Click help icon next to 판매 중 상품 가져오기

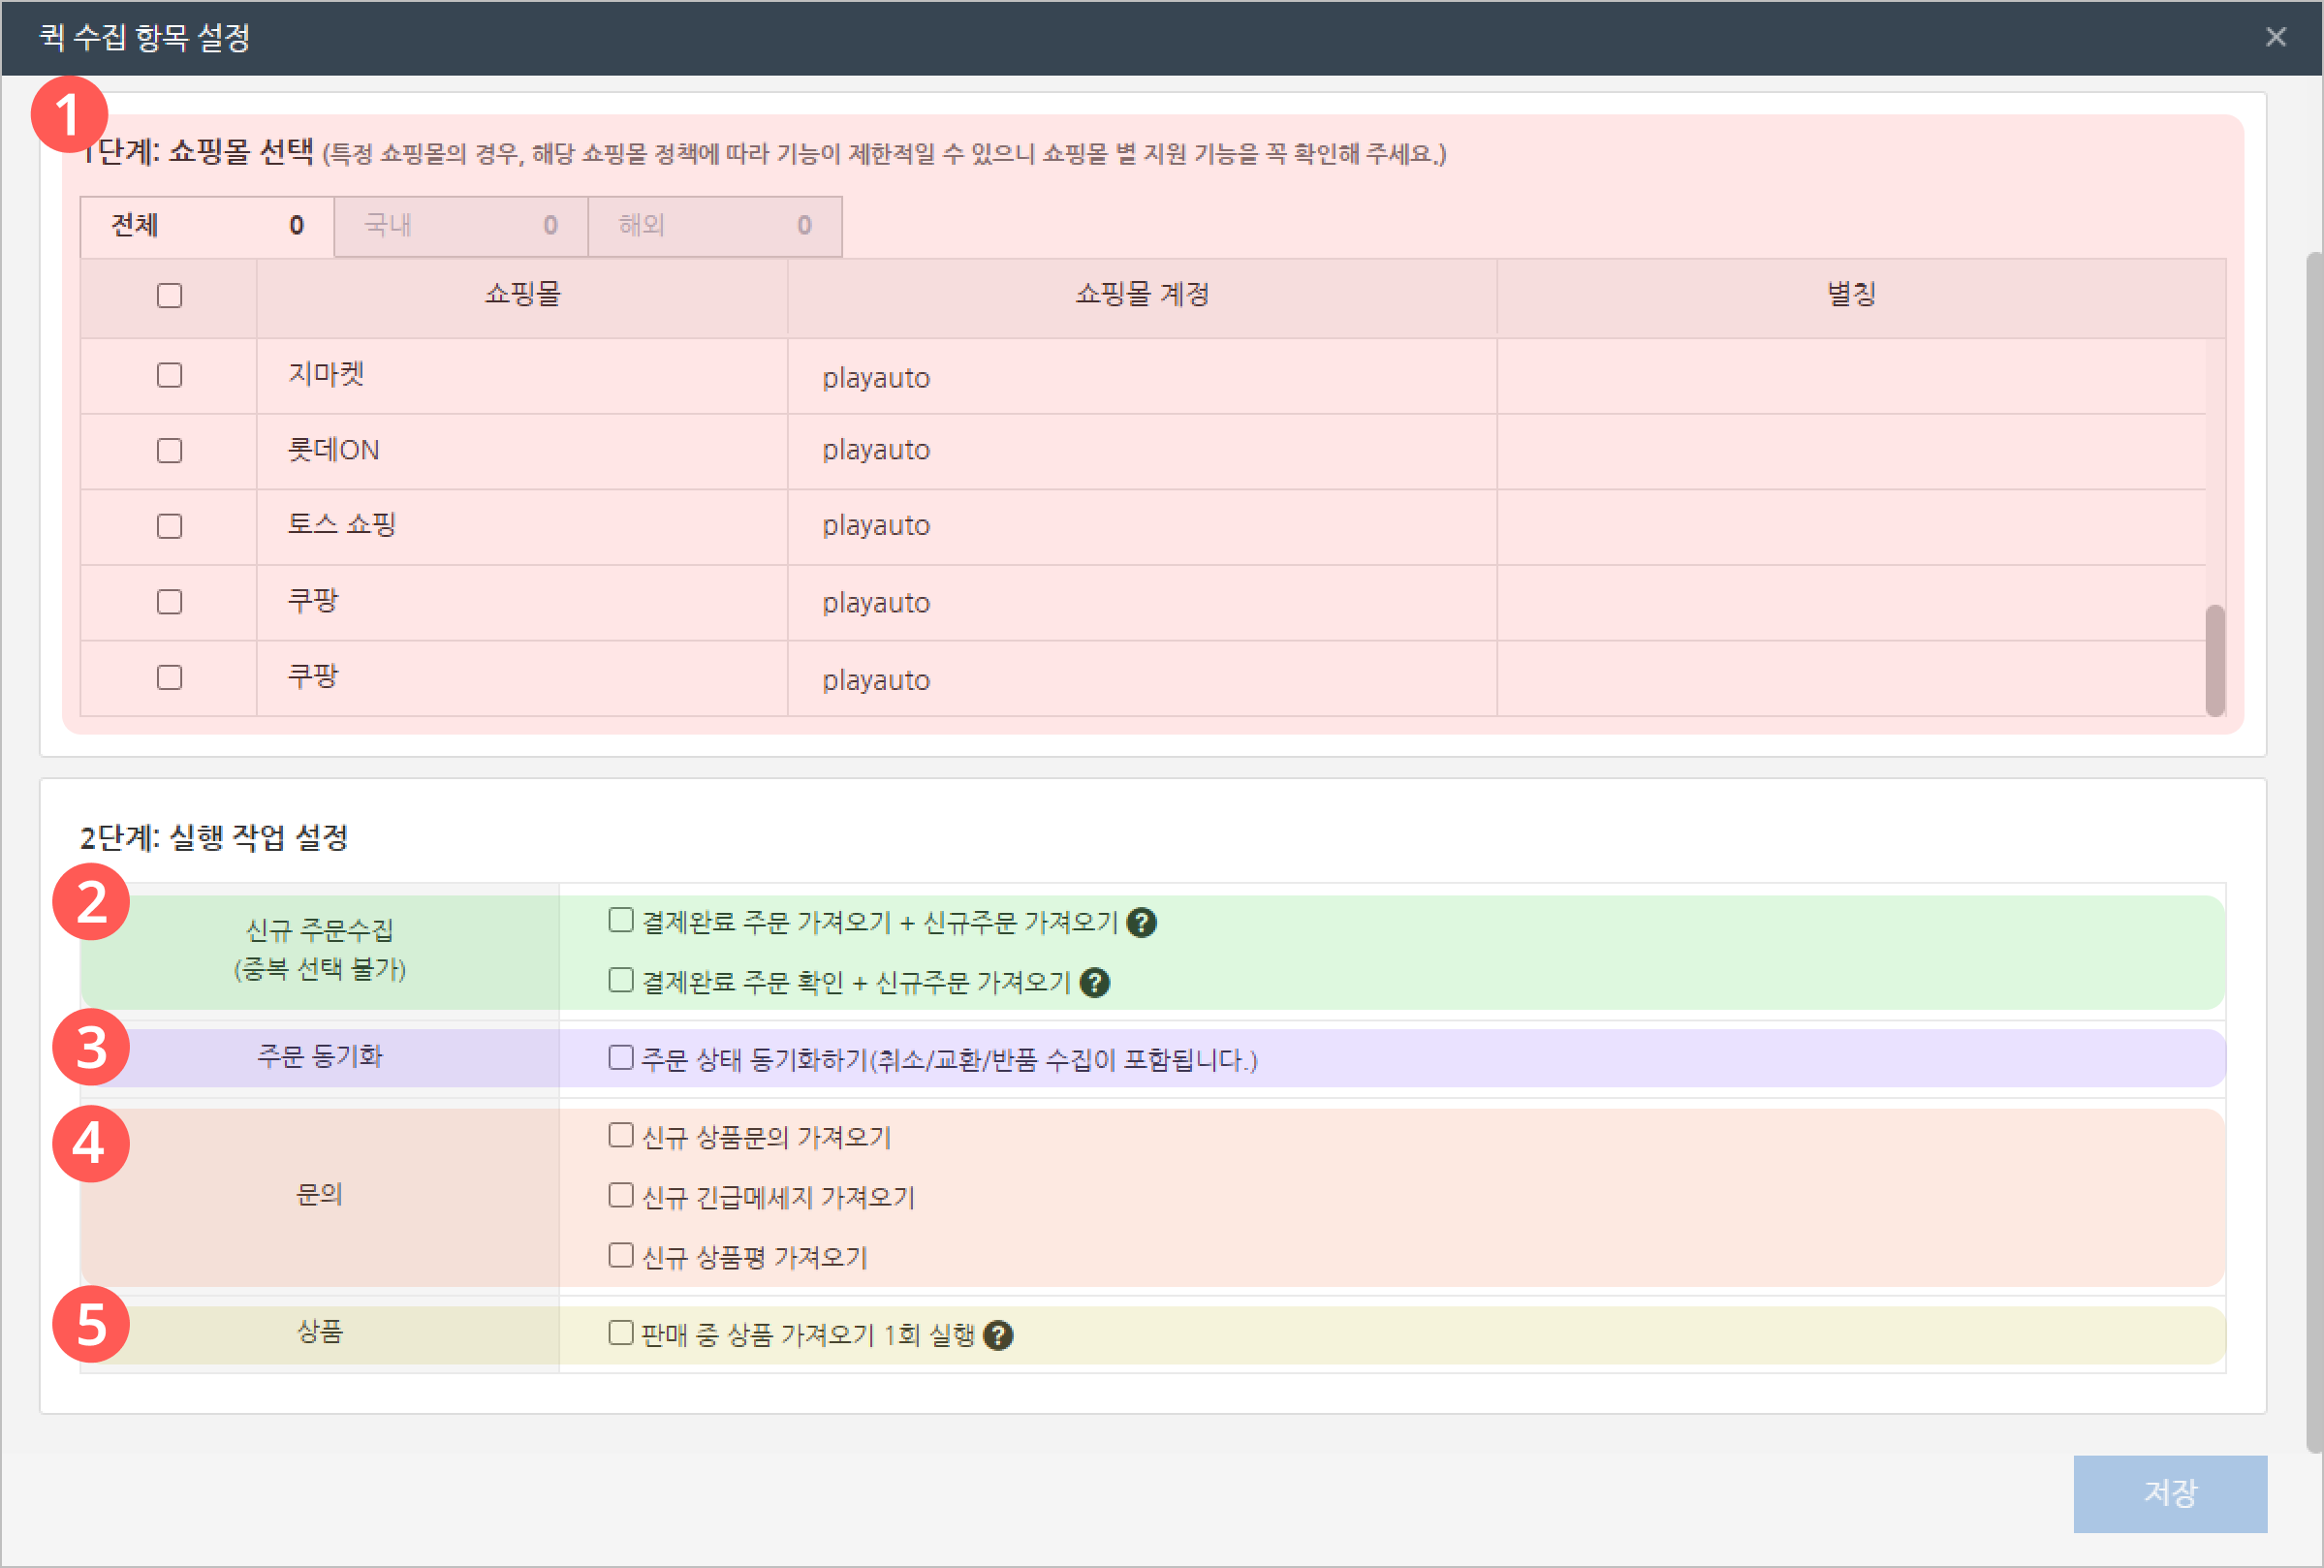998,1335
